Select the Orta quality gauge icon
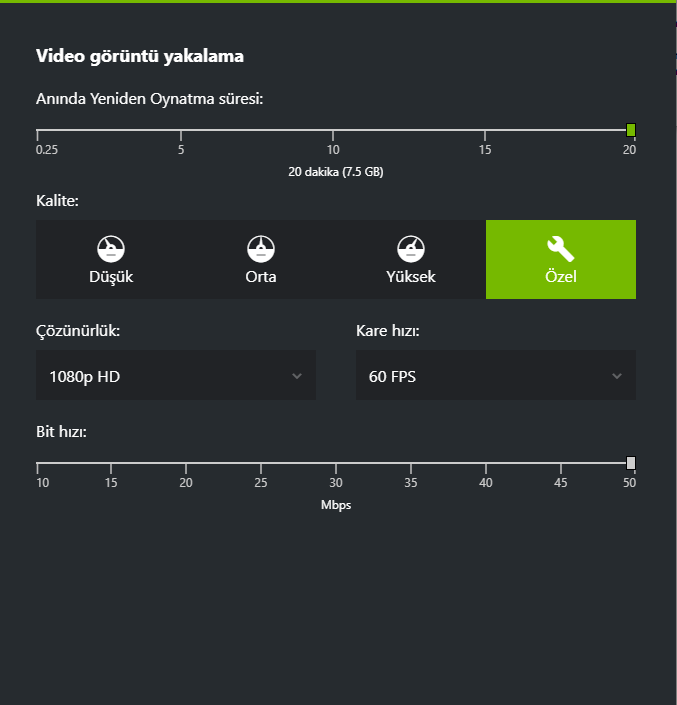 point(261,249)
